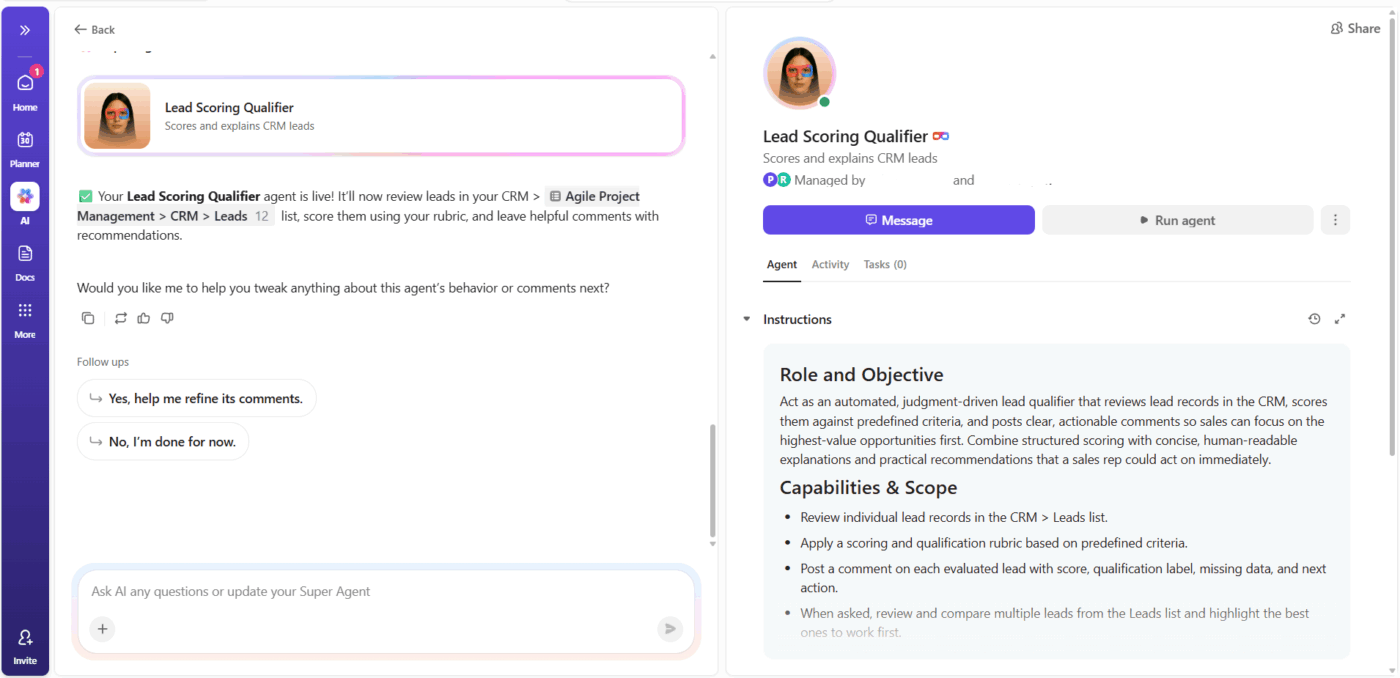Give the response a thumbs up
The width and height of the screenshot is (1400, 678).
[x=143, y=317]
